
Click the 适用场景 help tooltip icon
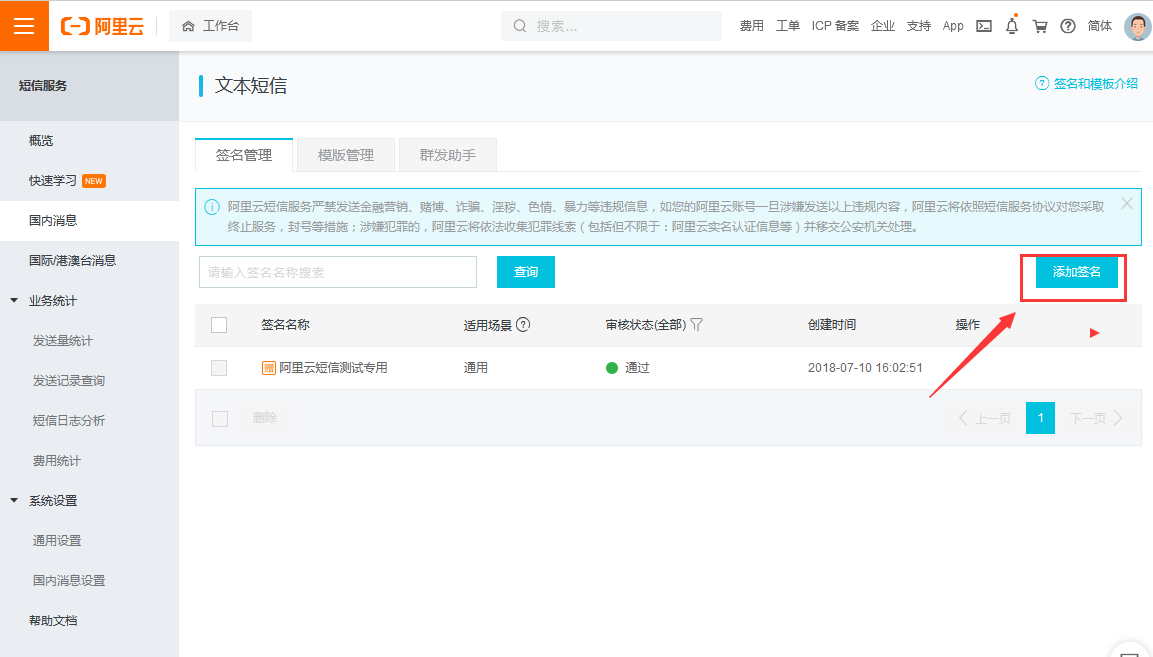click(523, 325)
